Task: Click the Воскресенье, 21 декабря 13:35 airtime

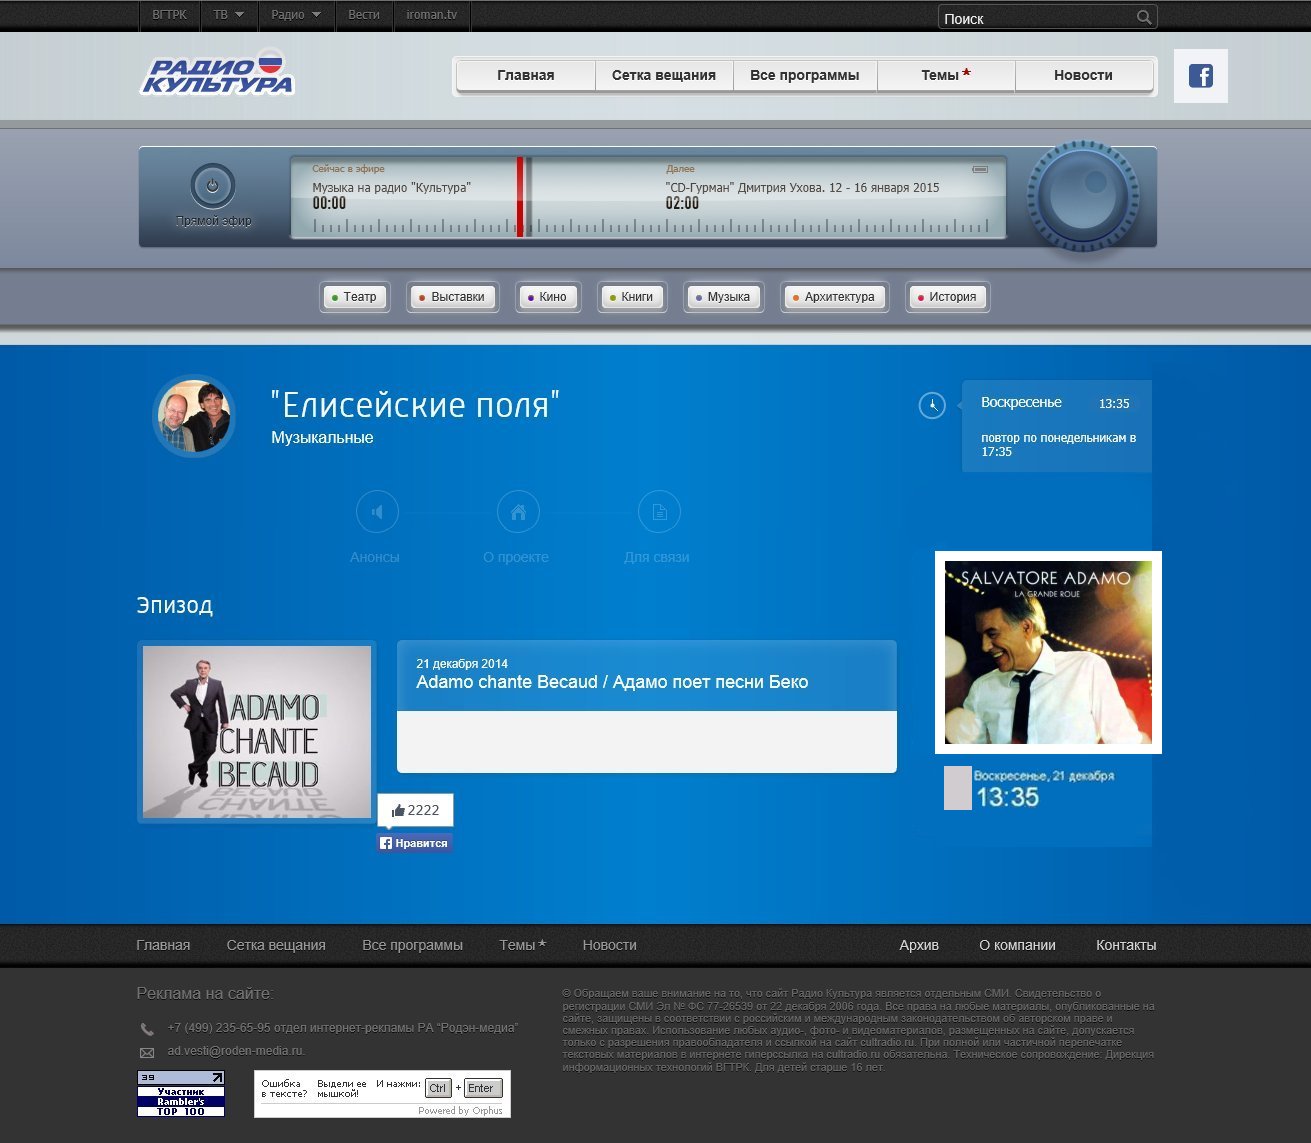Action: tap(1043, 788)
